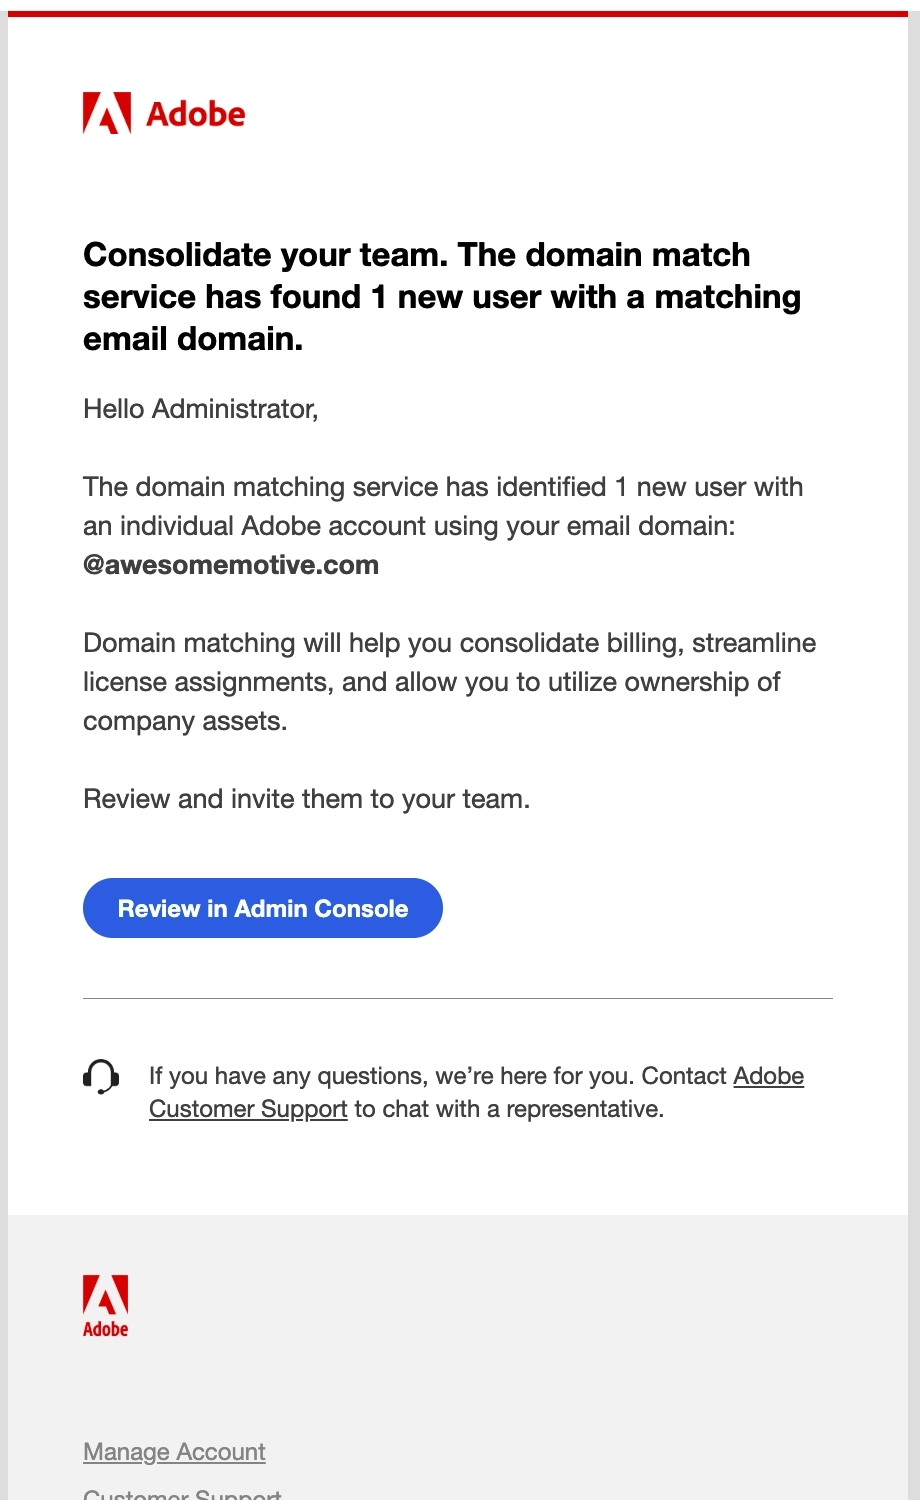Click the Review in Admin Console button
Screen dimensions: 920x1500
pos(262,908)
